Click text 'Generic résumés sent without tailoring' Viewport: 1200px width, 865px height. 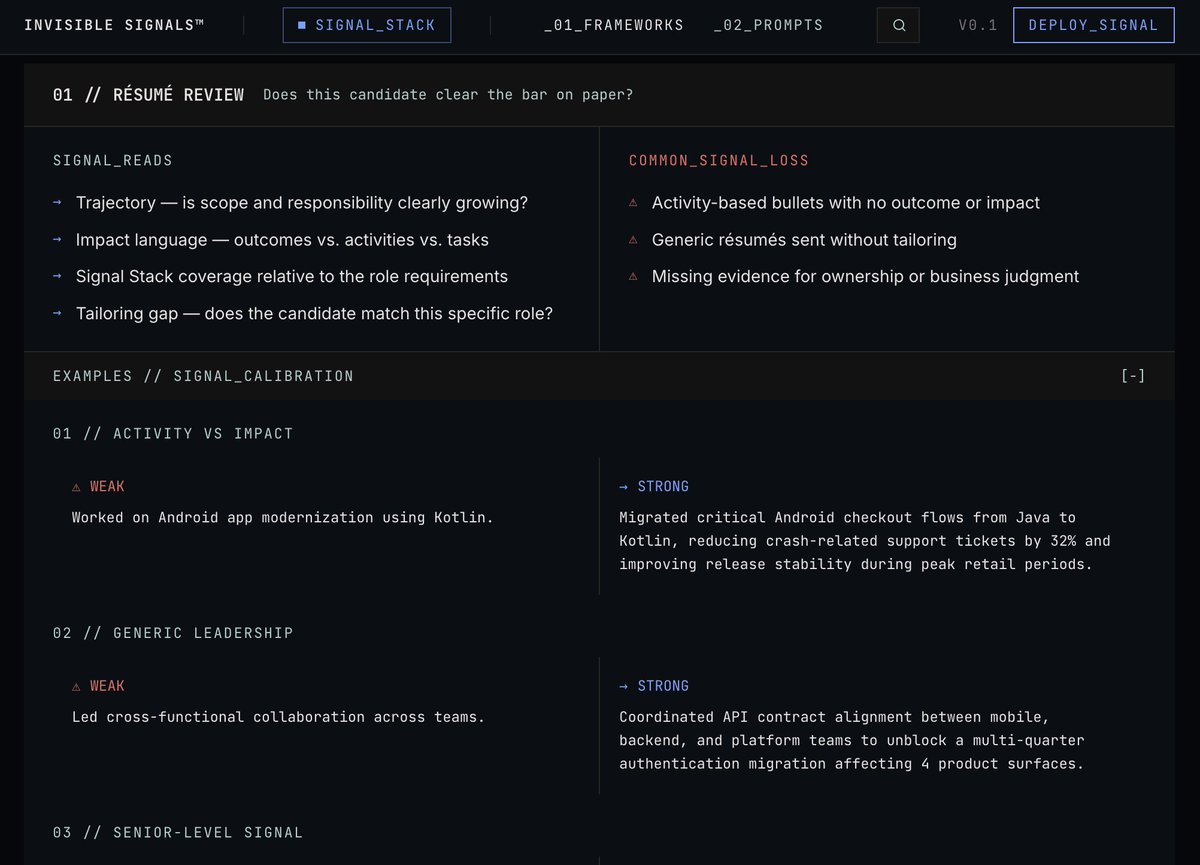[804, 240]
